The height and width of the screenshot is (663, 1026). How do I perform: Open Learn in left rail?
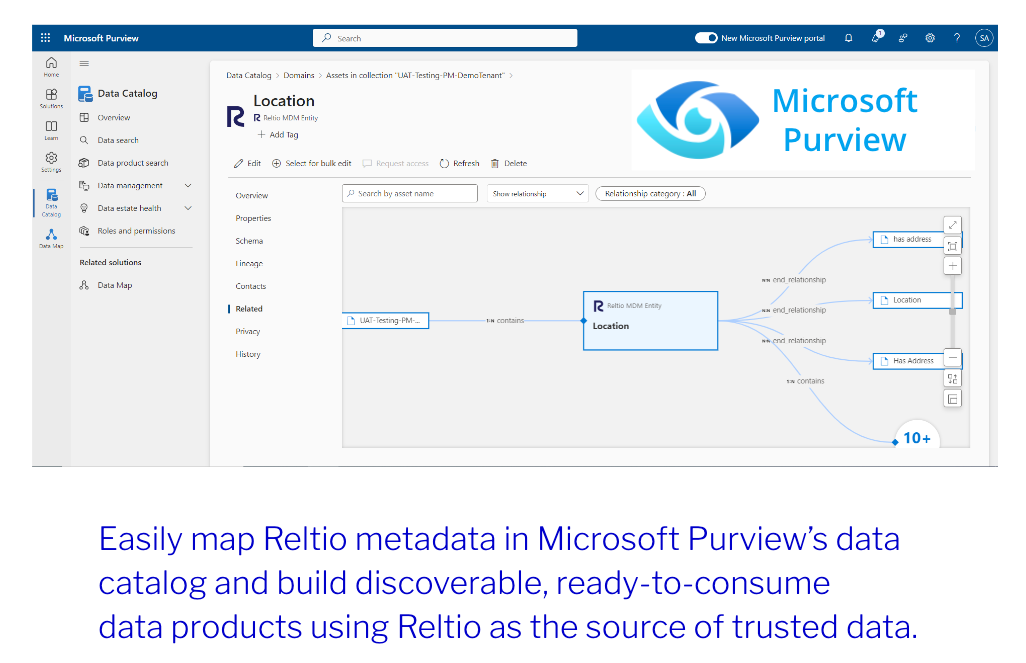51,130
